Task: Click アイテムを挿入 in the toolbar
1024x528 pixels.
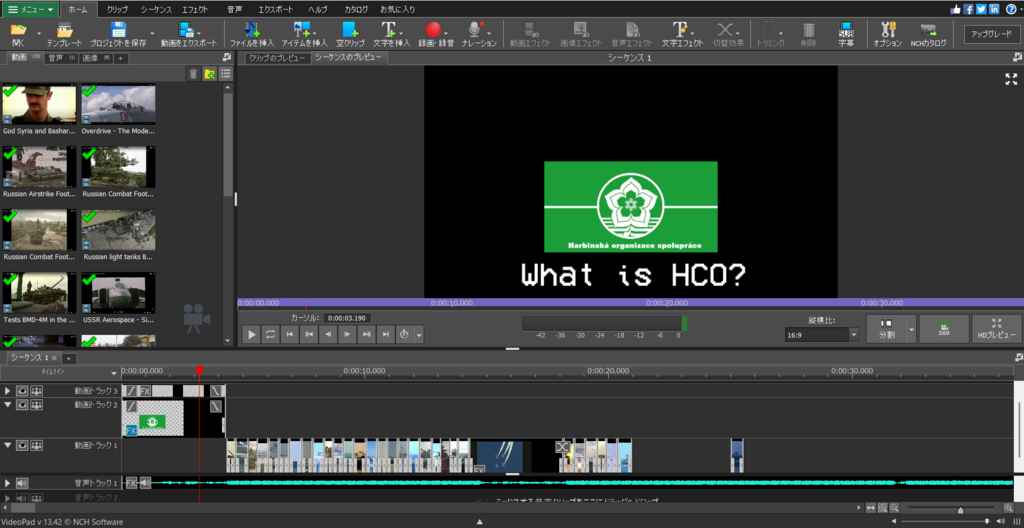Action: point(304,34)
